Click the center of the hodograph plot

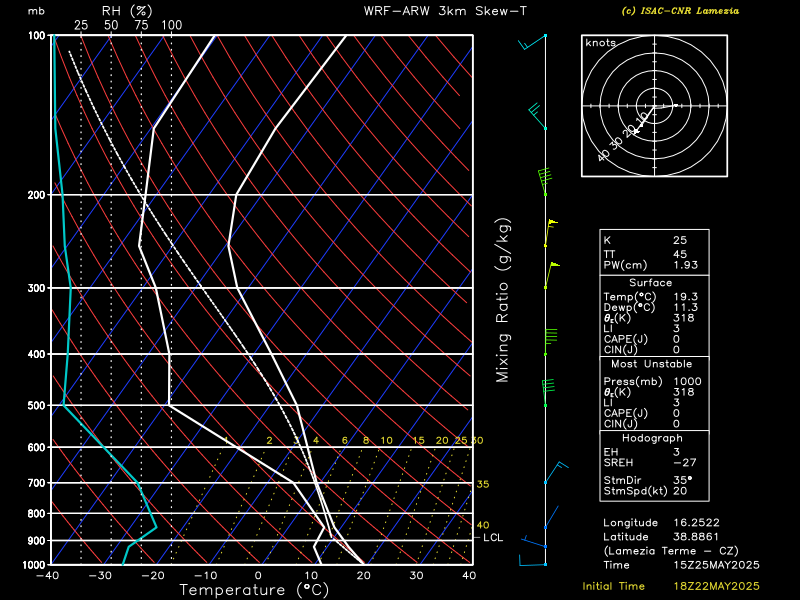655,106
